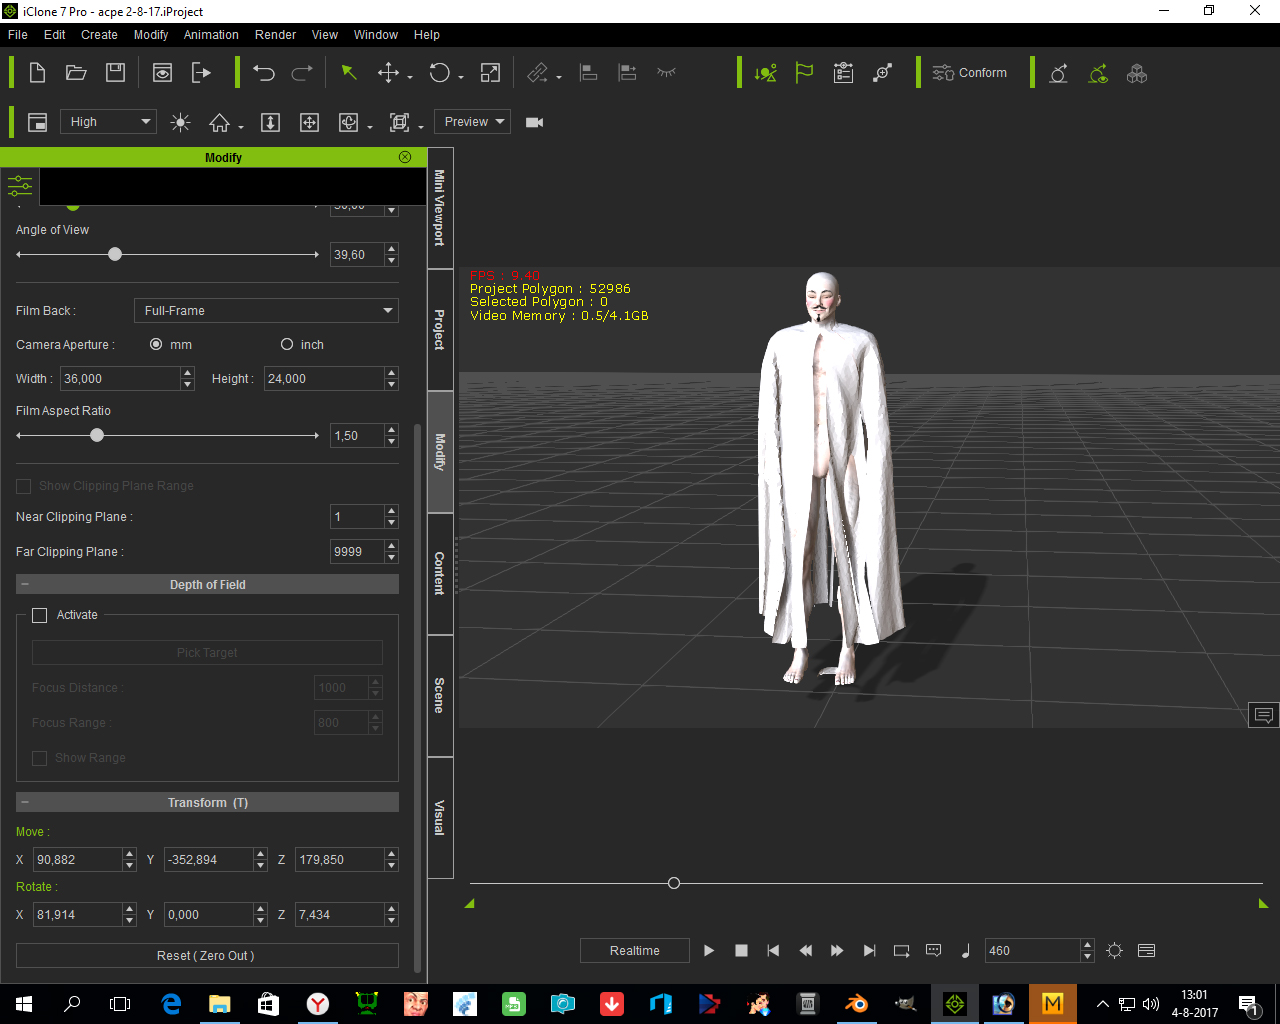The height and width of the screenshot is (1024, 1280).
Task: Undo the last action
Action: coord(264,73)
